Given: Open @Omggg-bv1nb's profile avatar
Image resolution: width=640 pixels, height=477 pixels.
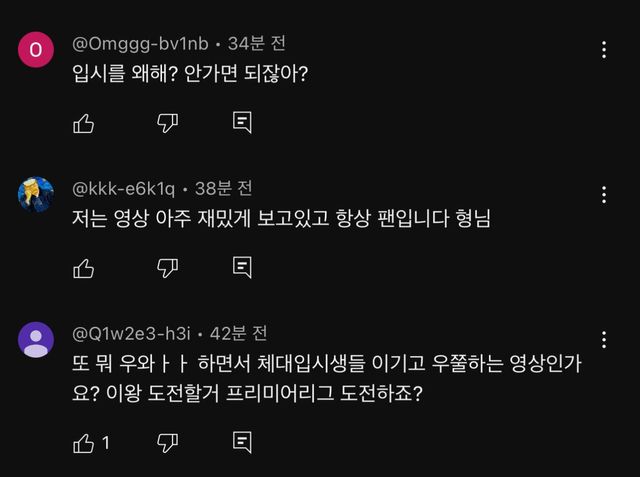Looking at the screenshot, I should [x=36, y=50].
